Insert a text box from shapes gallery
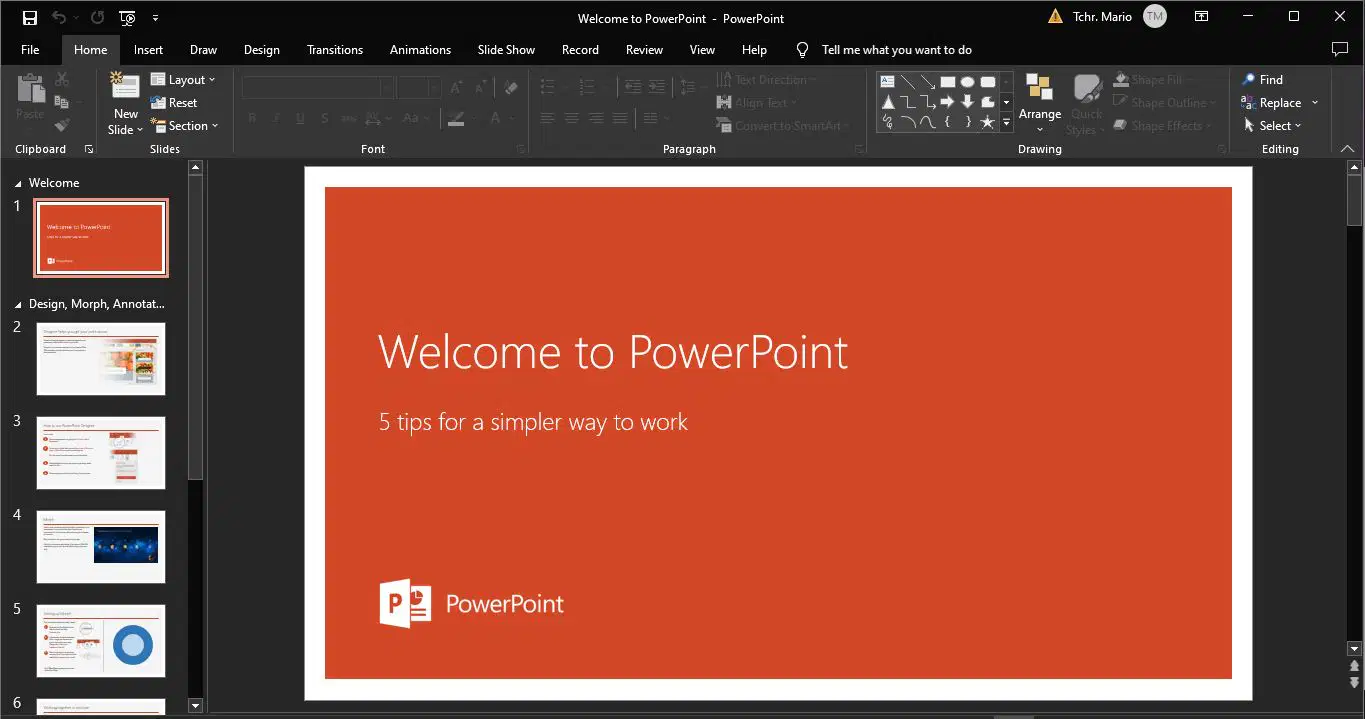The width and height of the screenshot is (1365, 719). tap(887, 82)
